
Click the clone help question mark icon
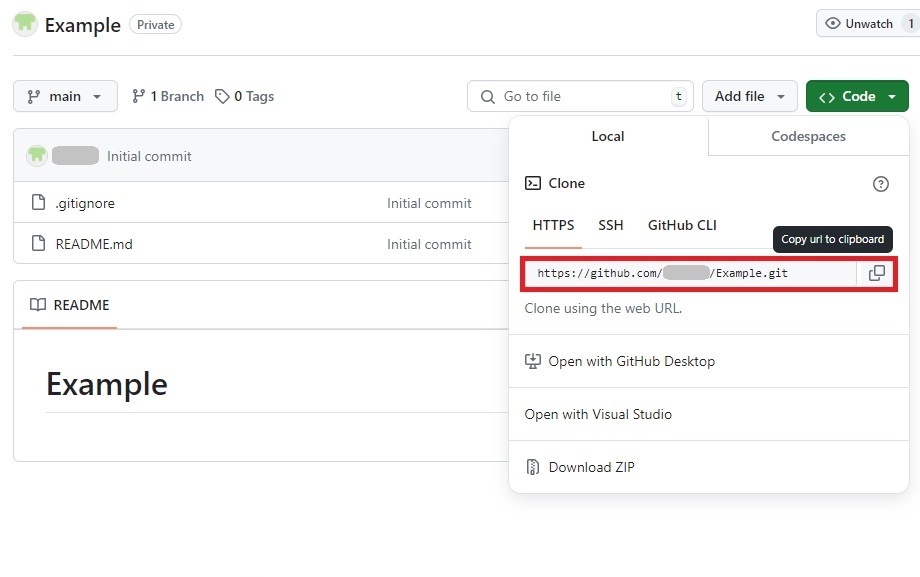click(x=880, y=184)
